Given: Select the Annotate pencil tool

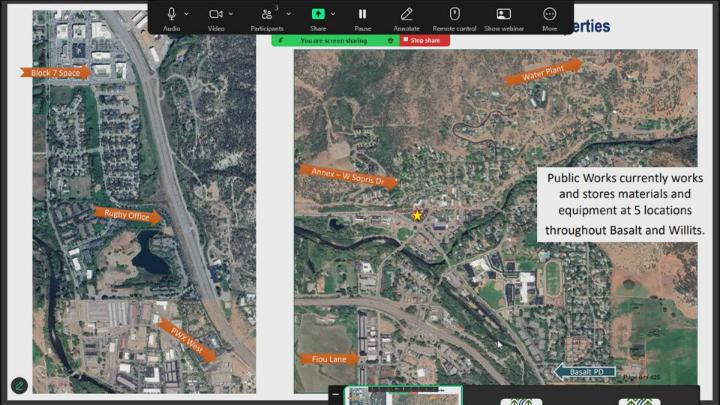Looking at the screenshot, I should 406,14.
